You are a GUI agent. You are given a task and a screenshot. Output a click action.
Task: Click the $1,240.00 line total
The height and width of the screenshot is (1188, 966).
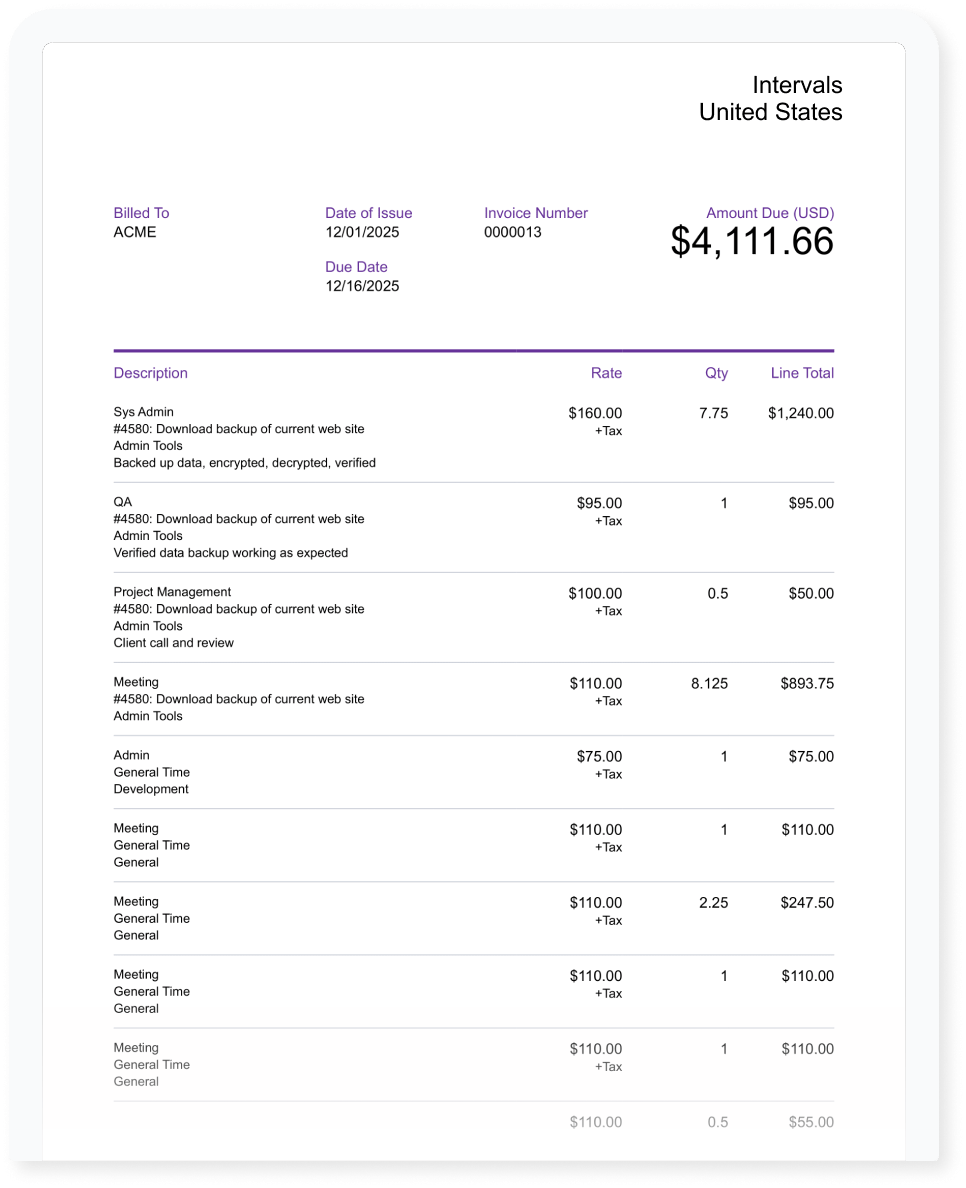(x=800, y=413)
